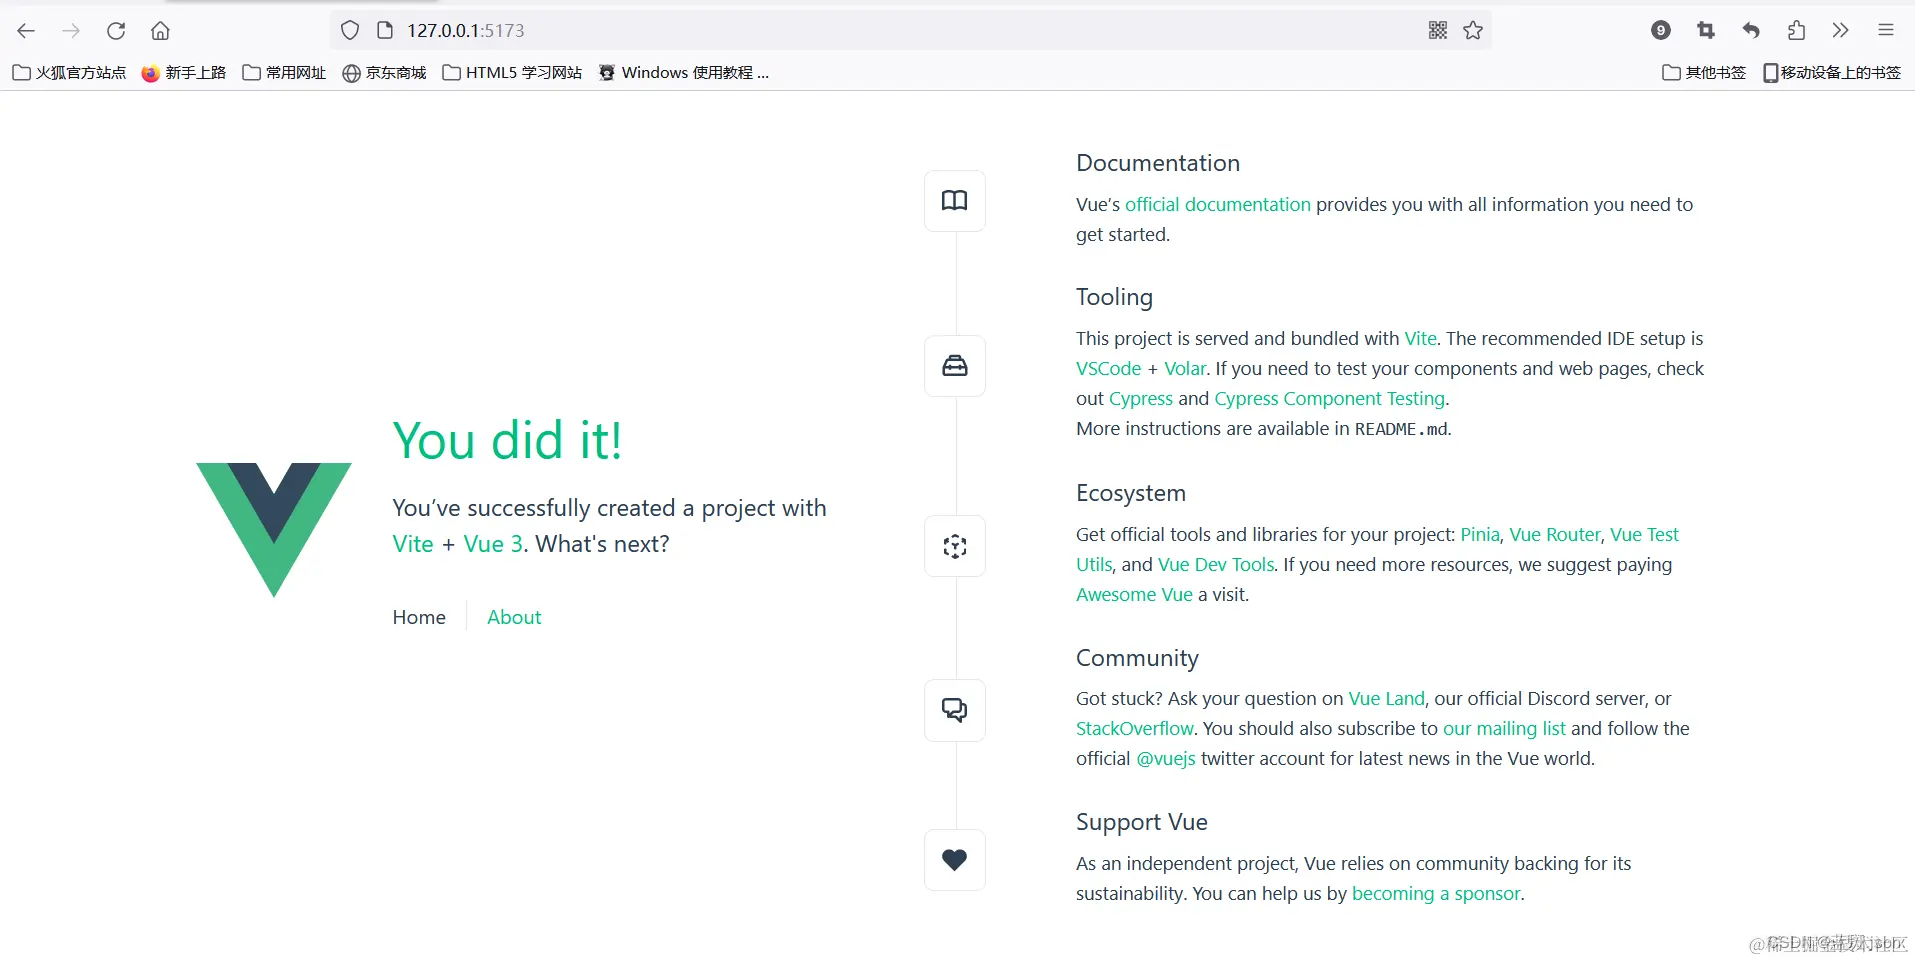Open the Vue Land link
Screen dimensions: 1915x961
coord(1386,699)
